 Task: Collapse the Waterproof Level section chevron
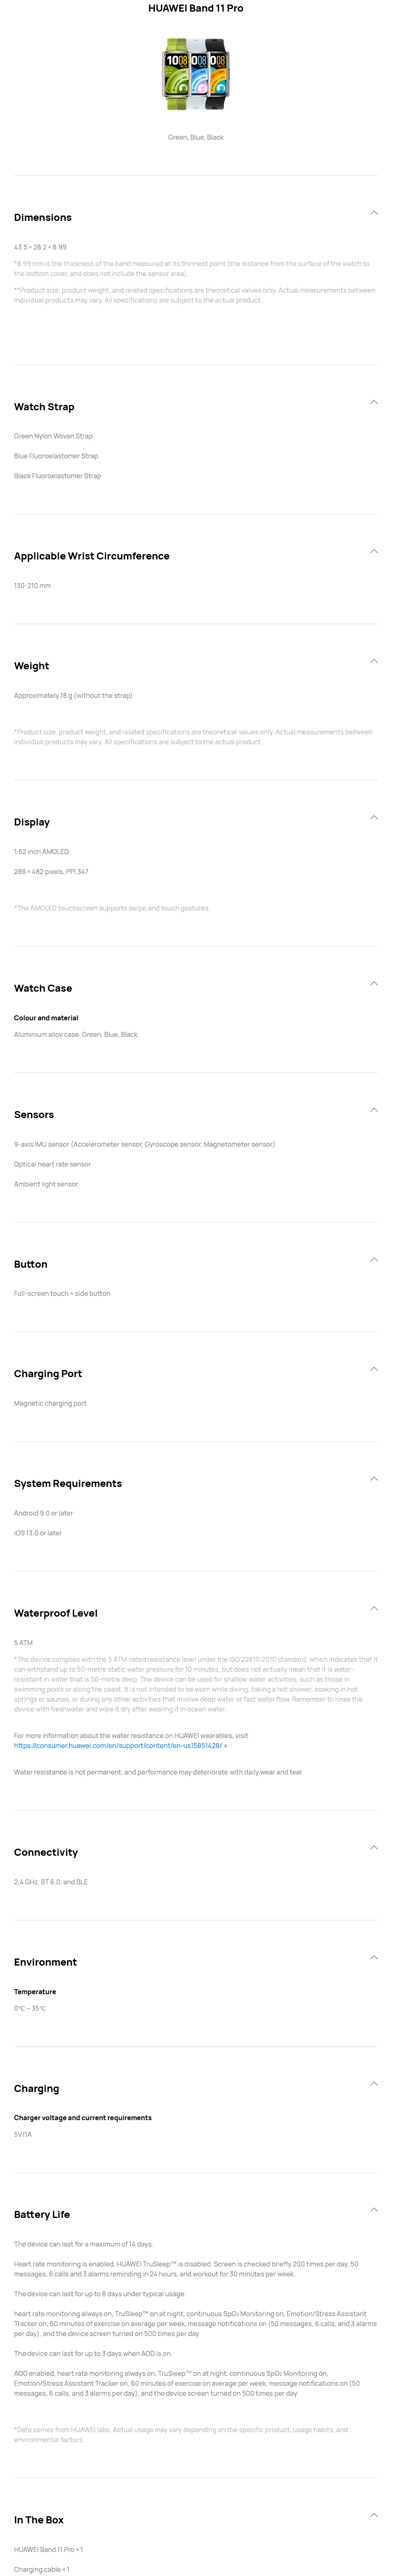pos(373,1608)
